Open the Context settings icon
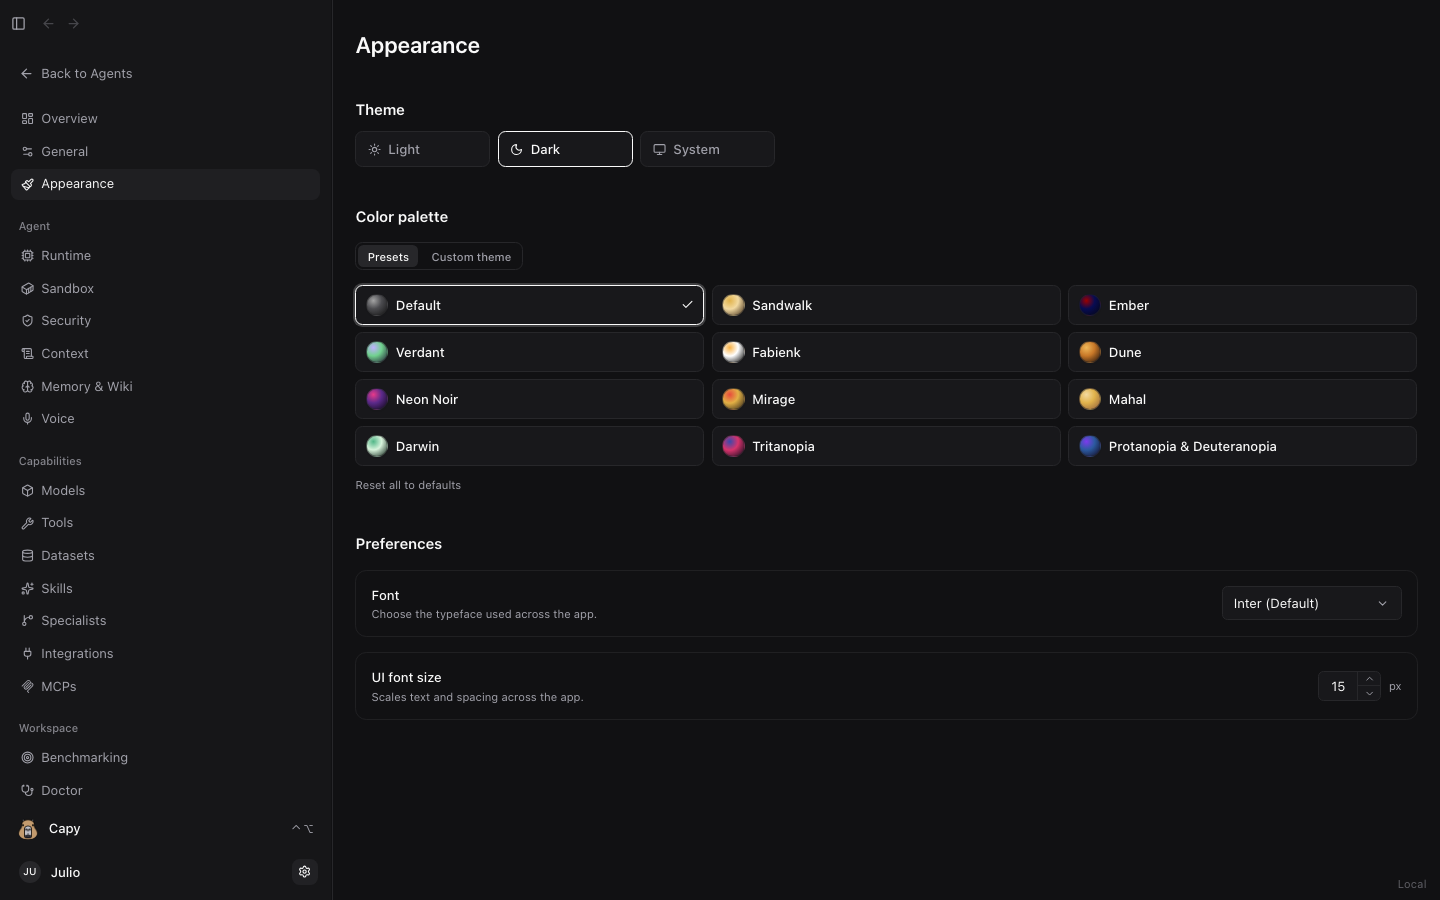The width and height of the screenshot is (1440, 900). point(27,354)
